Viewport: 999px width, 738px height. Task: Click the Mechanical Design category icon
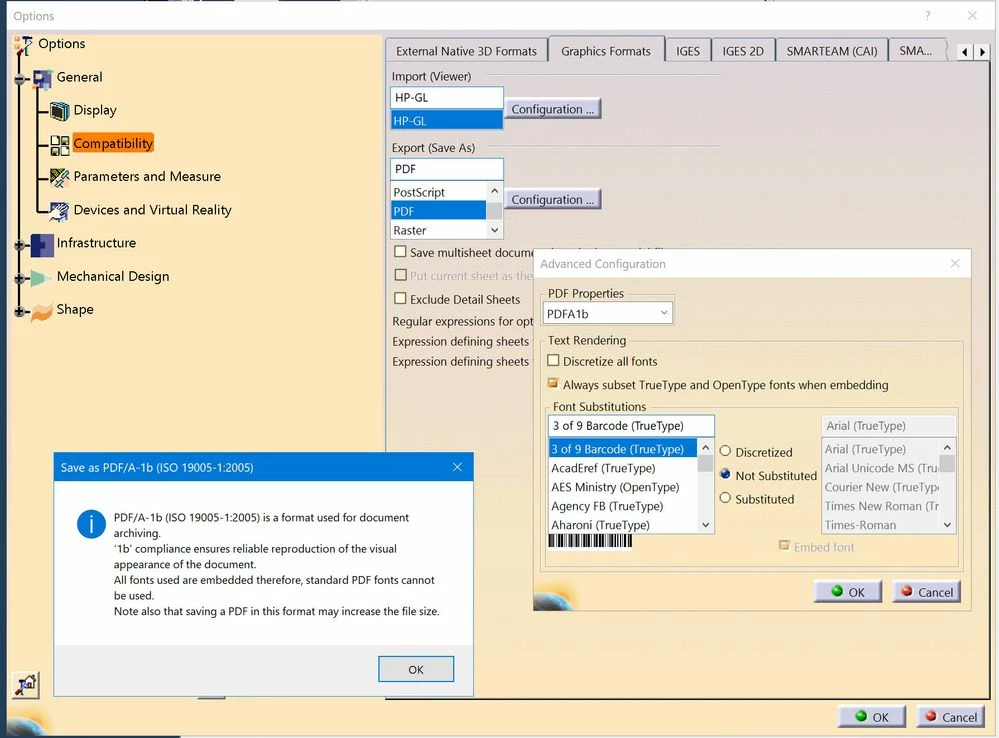click(x=41, y=278)
